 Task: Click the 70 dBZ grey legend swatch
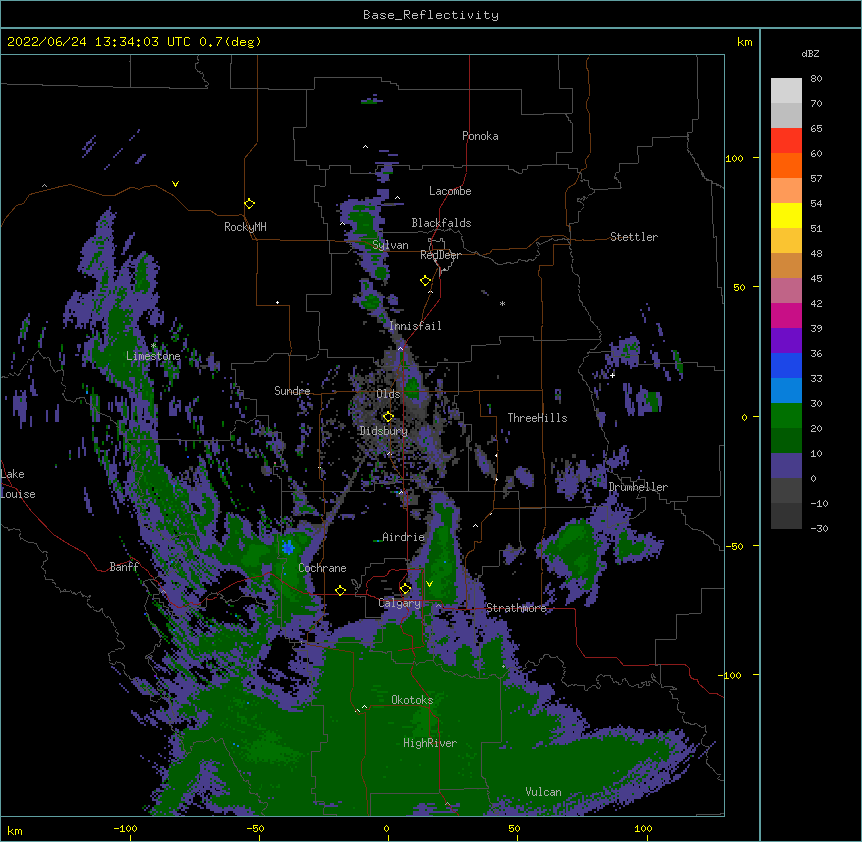786,115
